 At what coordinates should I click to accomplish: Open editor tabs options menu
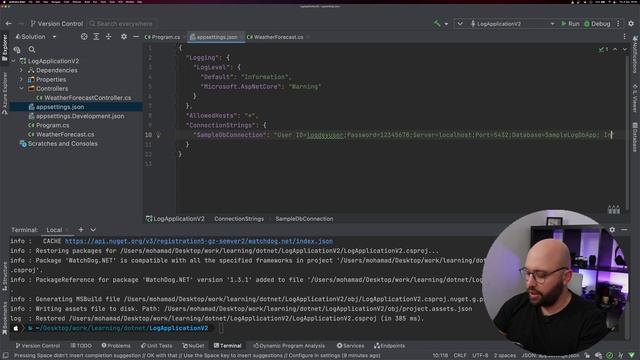[x=624, y=37]
